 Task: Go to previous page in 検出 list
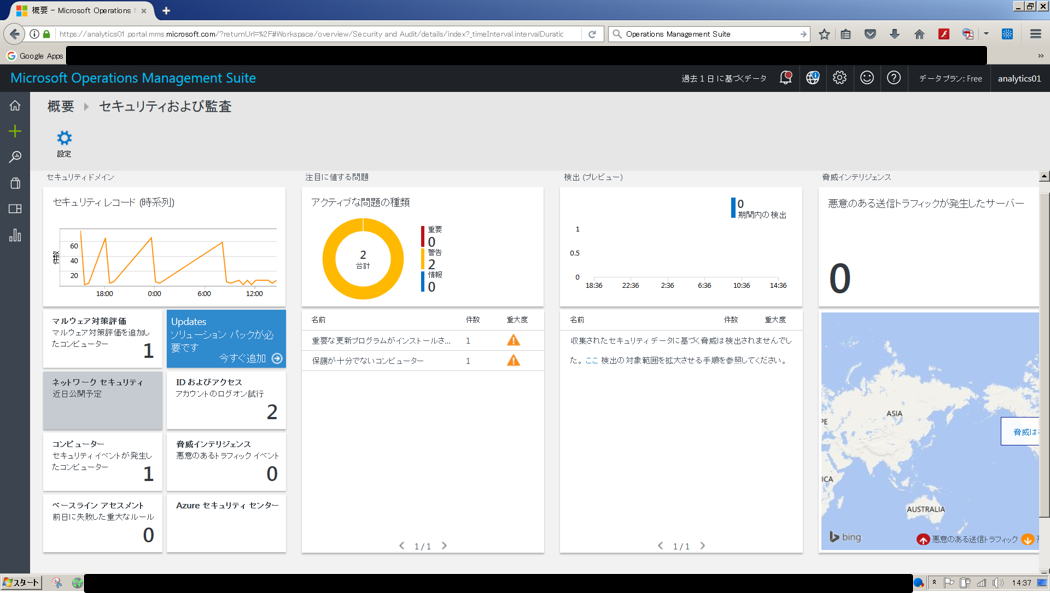point(660,546)
